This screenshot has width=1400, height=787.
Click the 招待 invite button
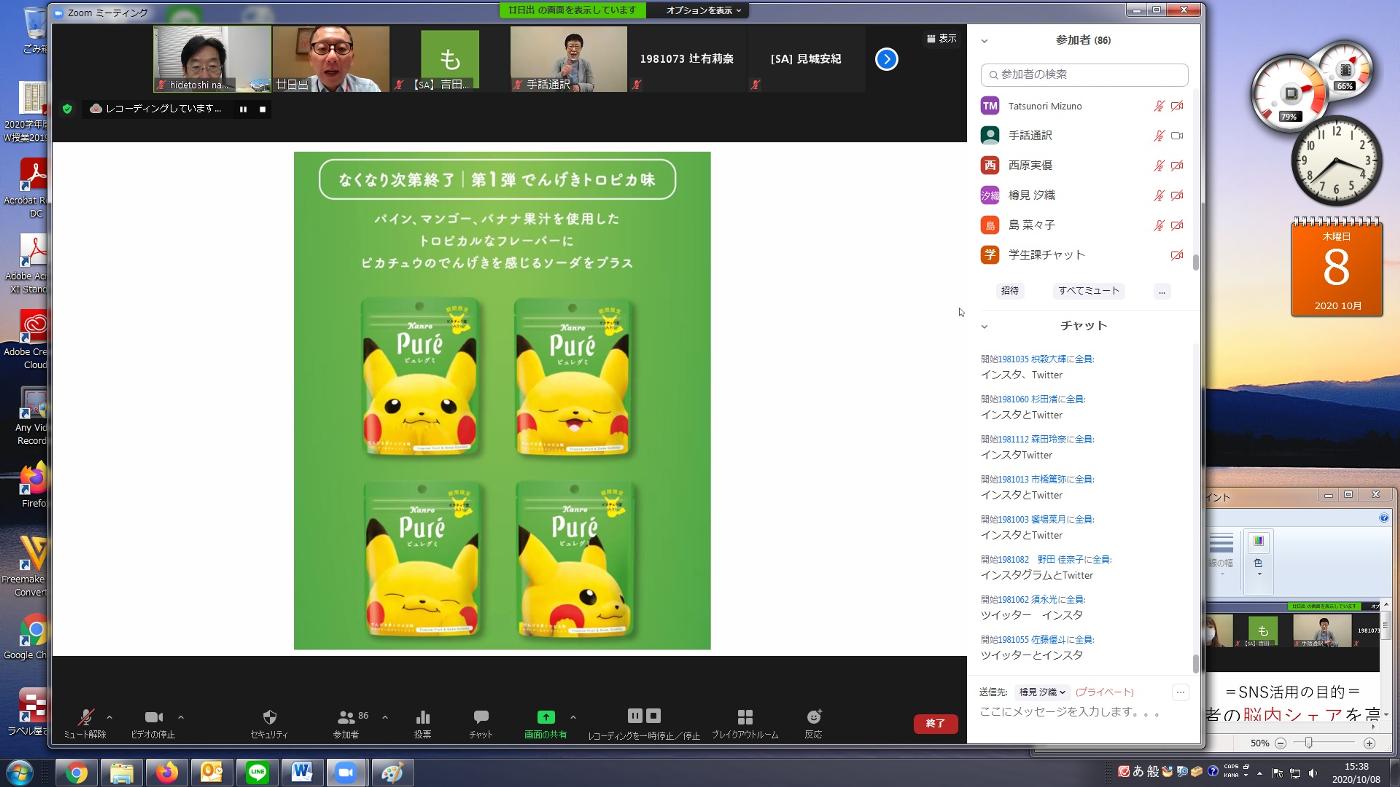pos(1010,291)
